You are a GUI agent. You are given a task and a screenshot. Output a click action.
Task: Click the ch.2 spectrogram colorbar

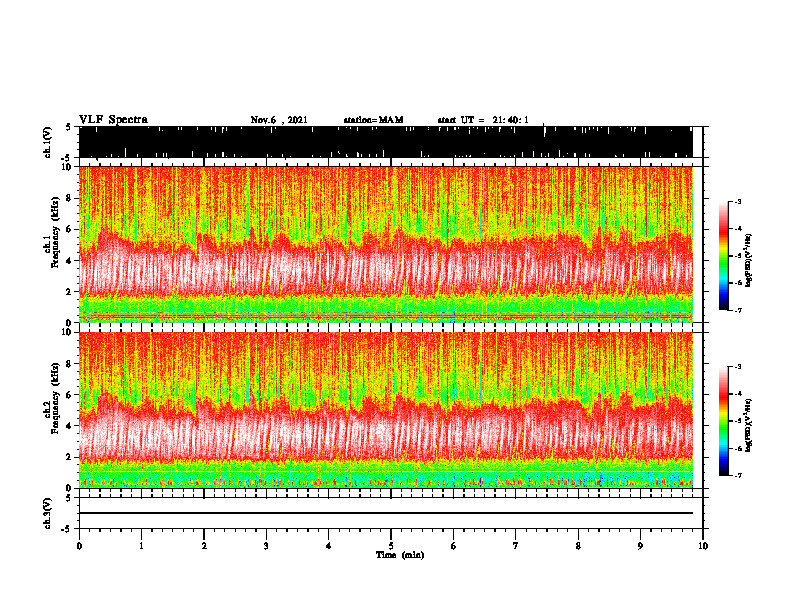(x=723, y=421)
